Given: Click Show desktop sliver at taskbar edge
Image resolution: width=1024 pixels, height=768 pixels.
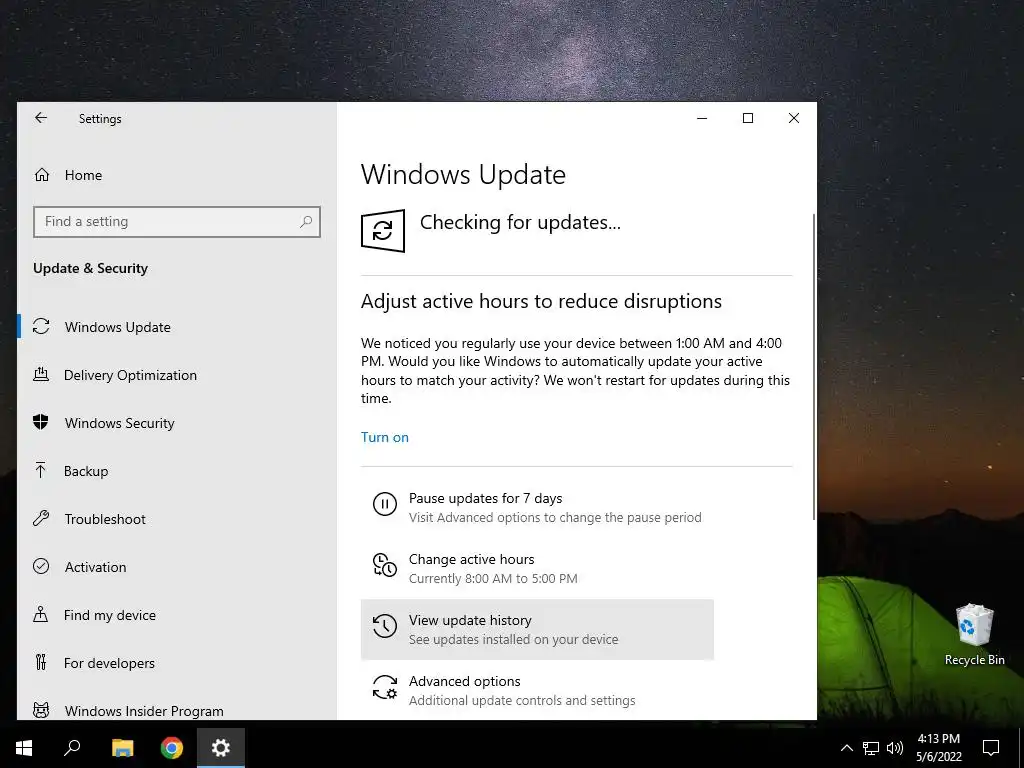Looking at the screenshot, I should (x=1021, y=748).
